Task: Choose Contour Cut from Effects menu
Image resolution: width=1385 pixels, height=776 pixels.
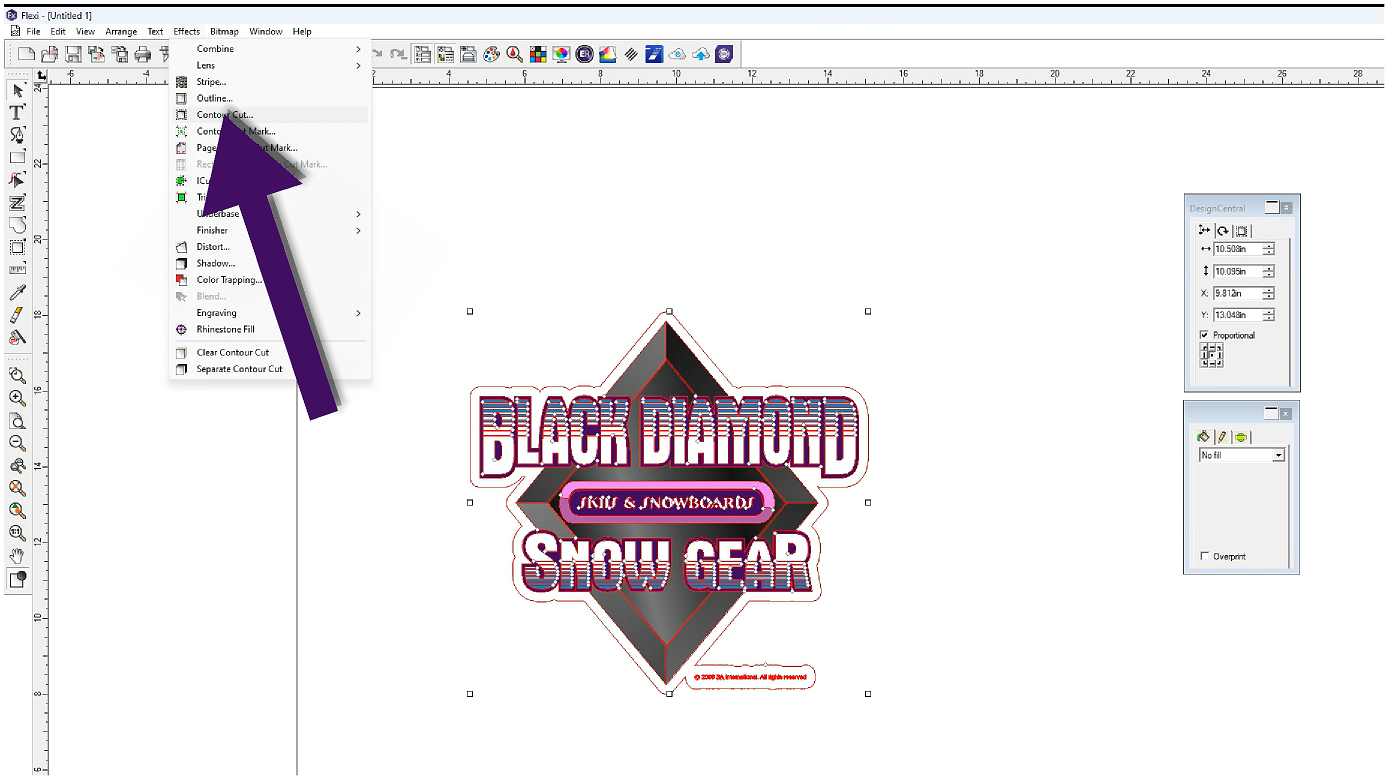Action: [269, 115]
